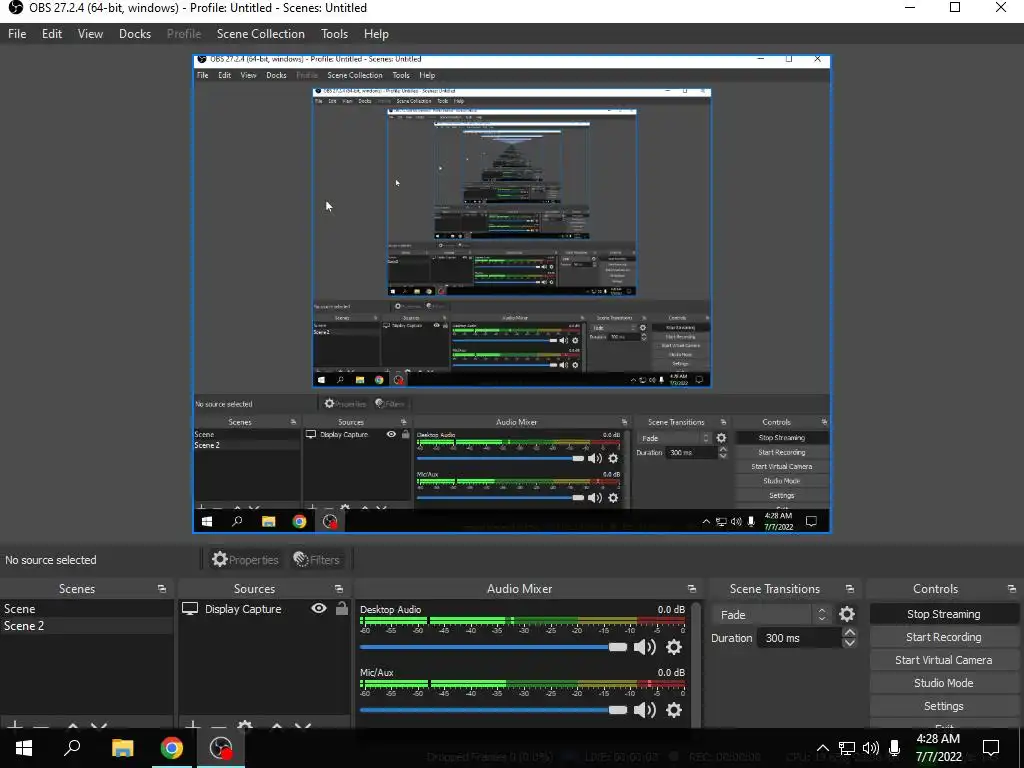Open the Scene Collection menu

[261, 34]
